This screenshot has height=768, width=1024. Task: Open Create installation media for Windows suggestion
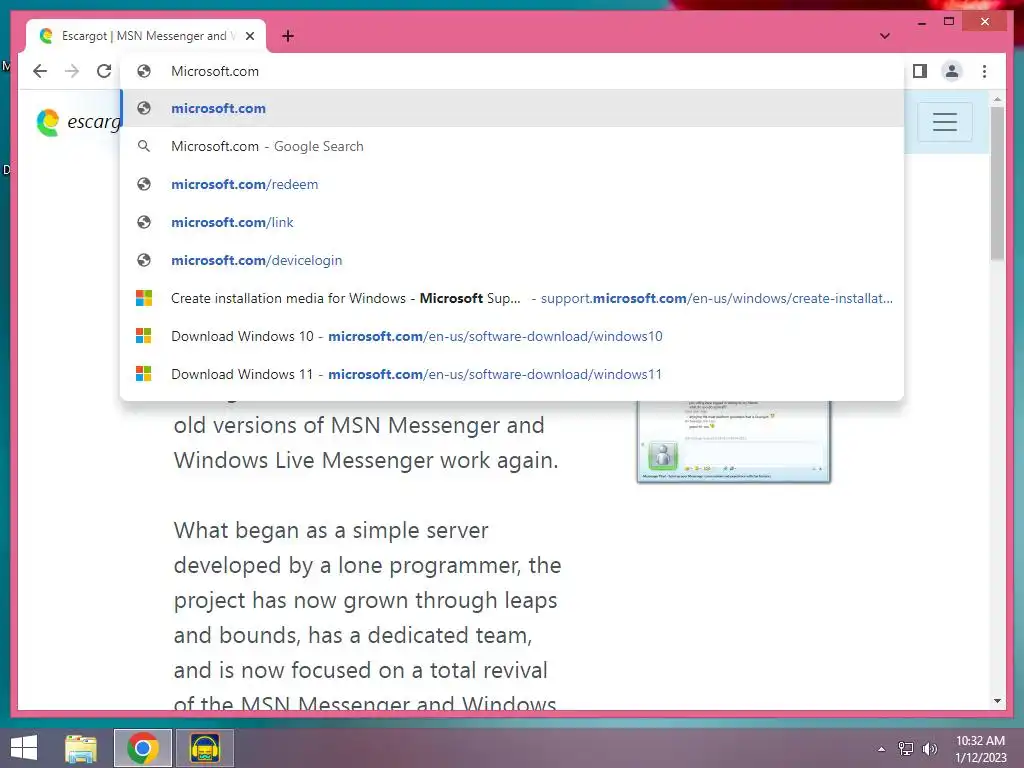point(513,298)
